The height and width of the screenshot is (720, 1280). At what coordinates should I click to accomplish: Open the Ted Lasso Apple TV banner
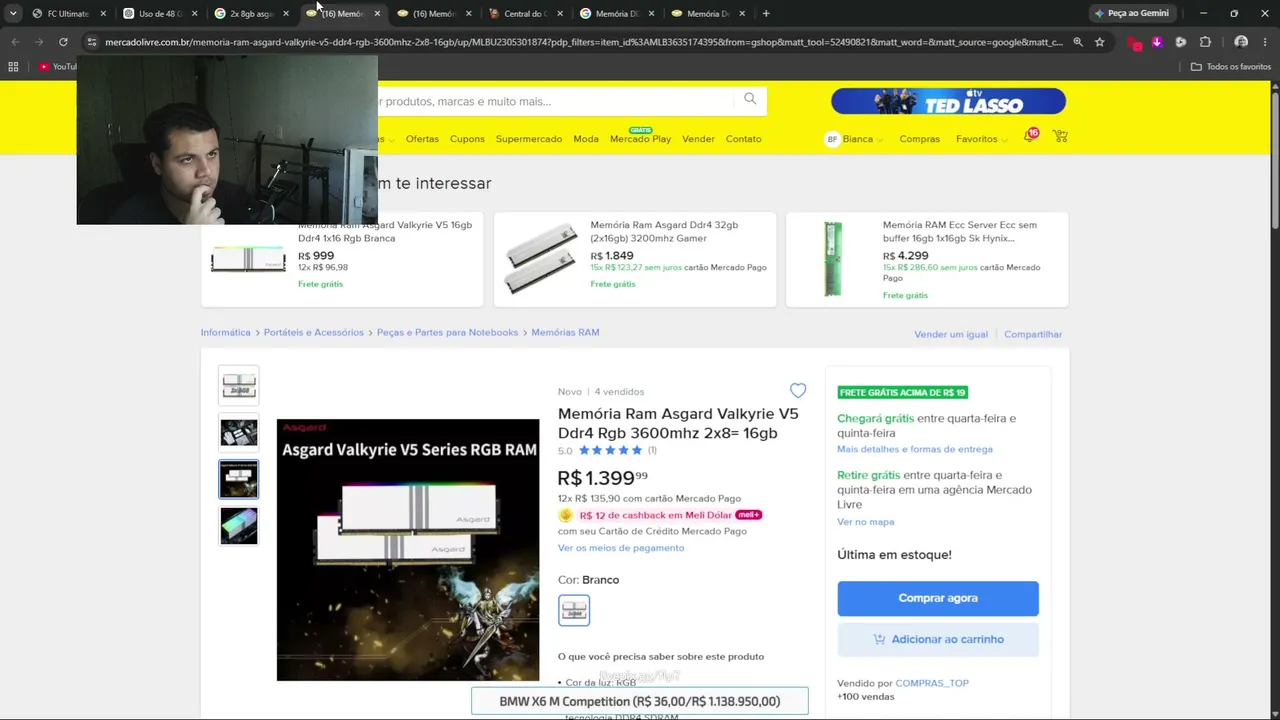948,101
